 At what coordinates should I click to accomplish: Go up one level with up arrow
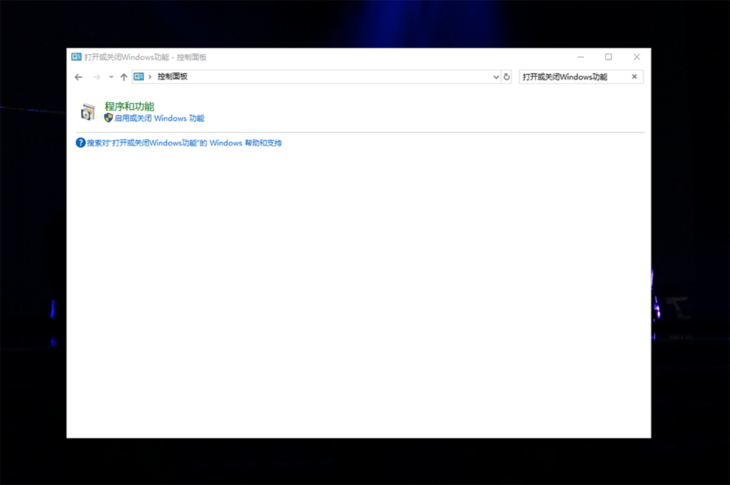pos(123,77)
